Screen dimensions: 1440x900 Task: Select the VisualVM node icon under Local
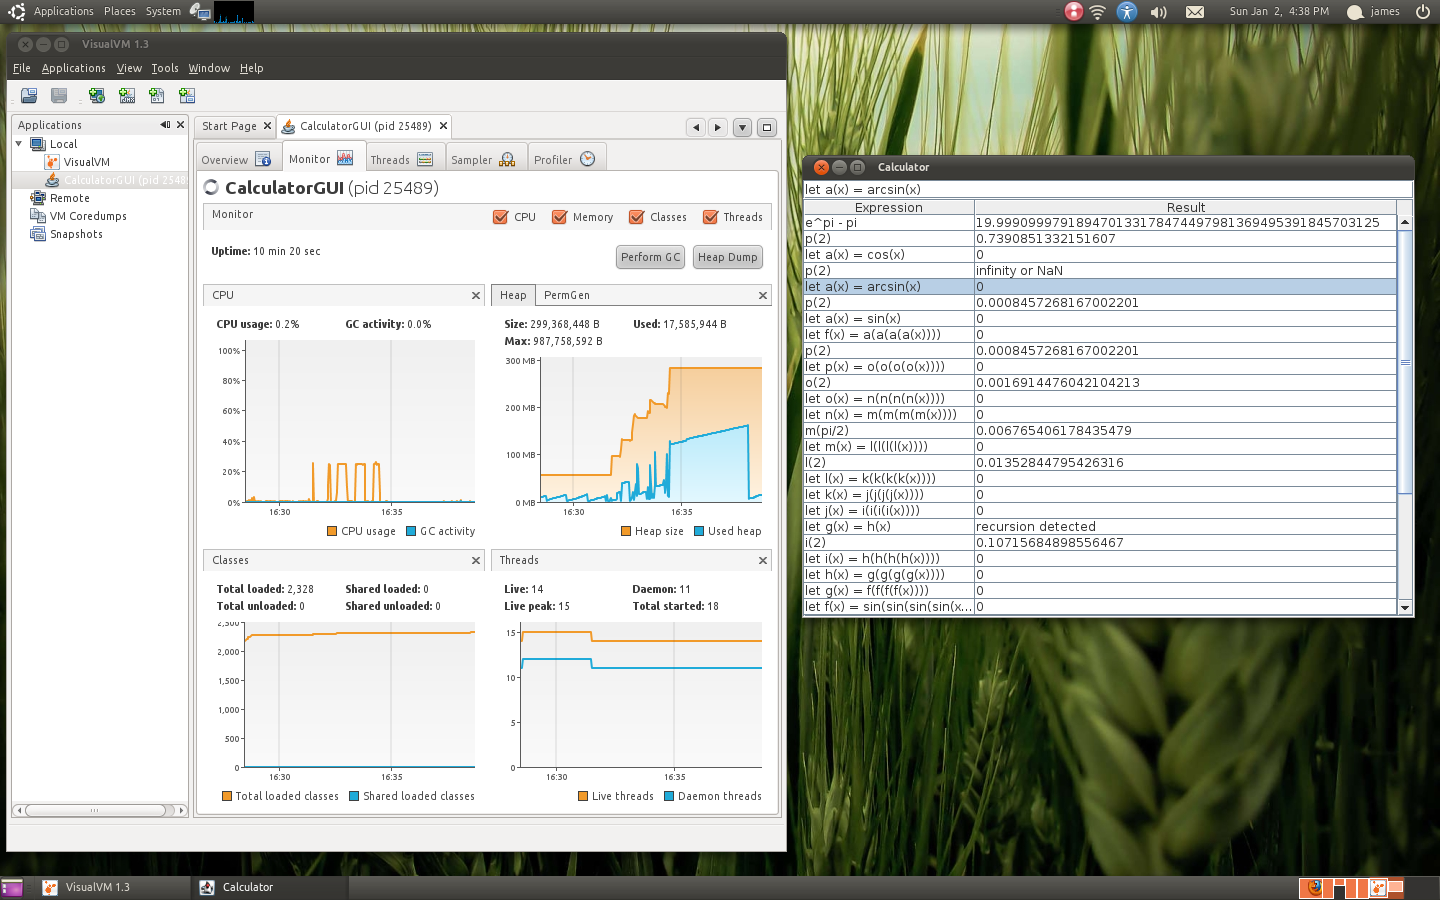(x=52, y=162)
